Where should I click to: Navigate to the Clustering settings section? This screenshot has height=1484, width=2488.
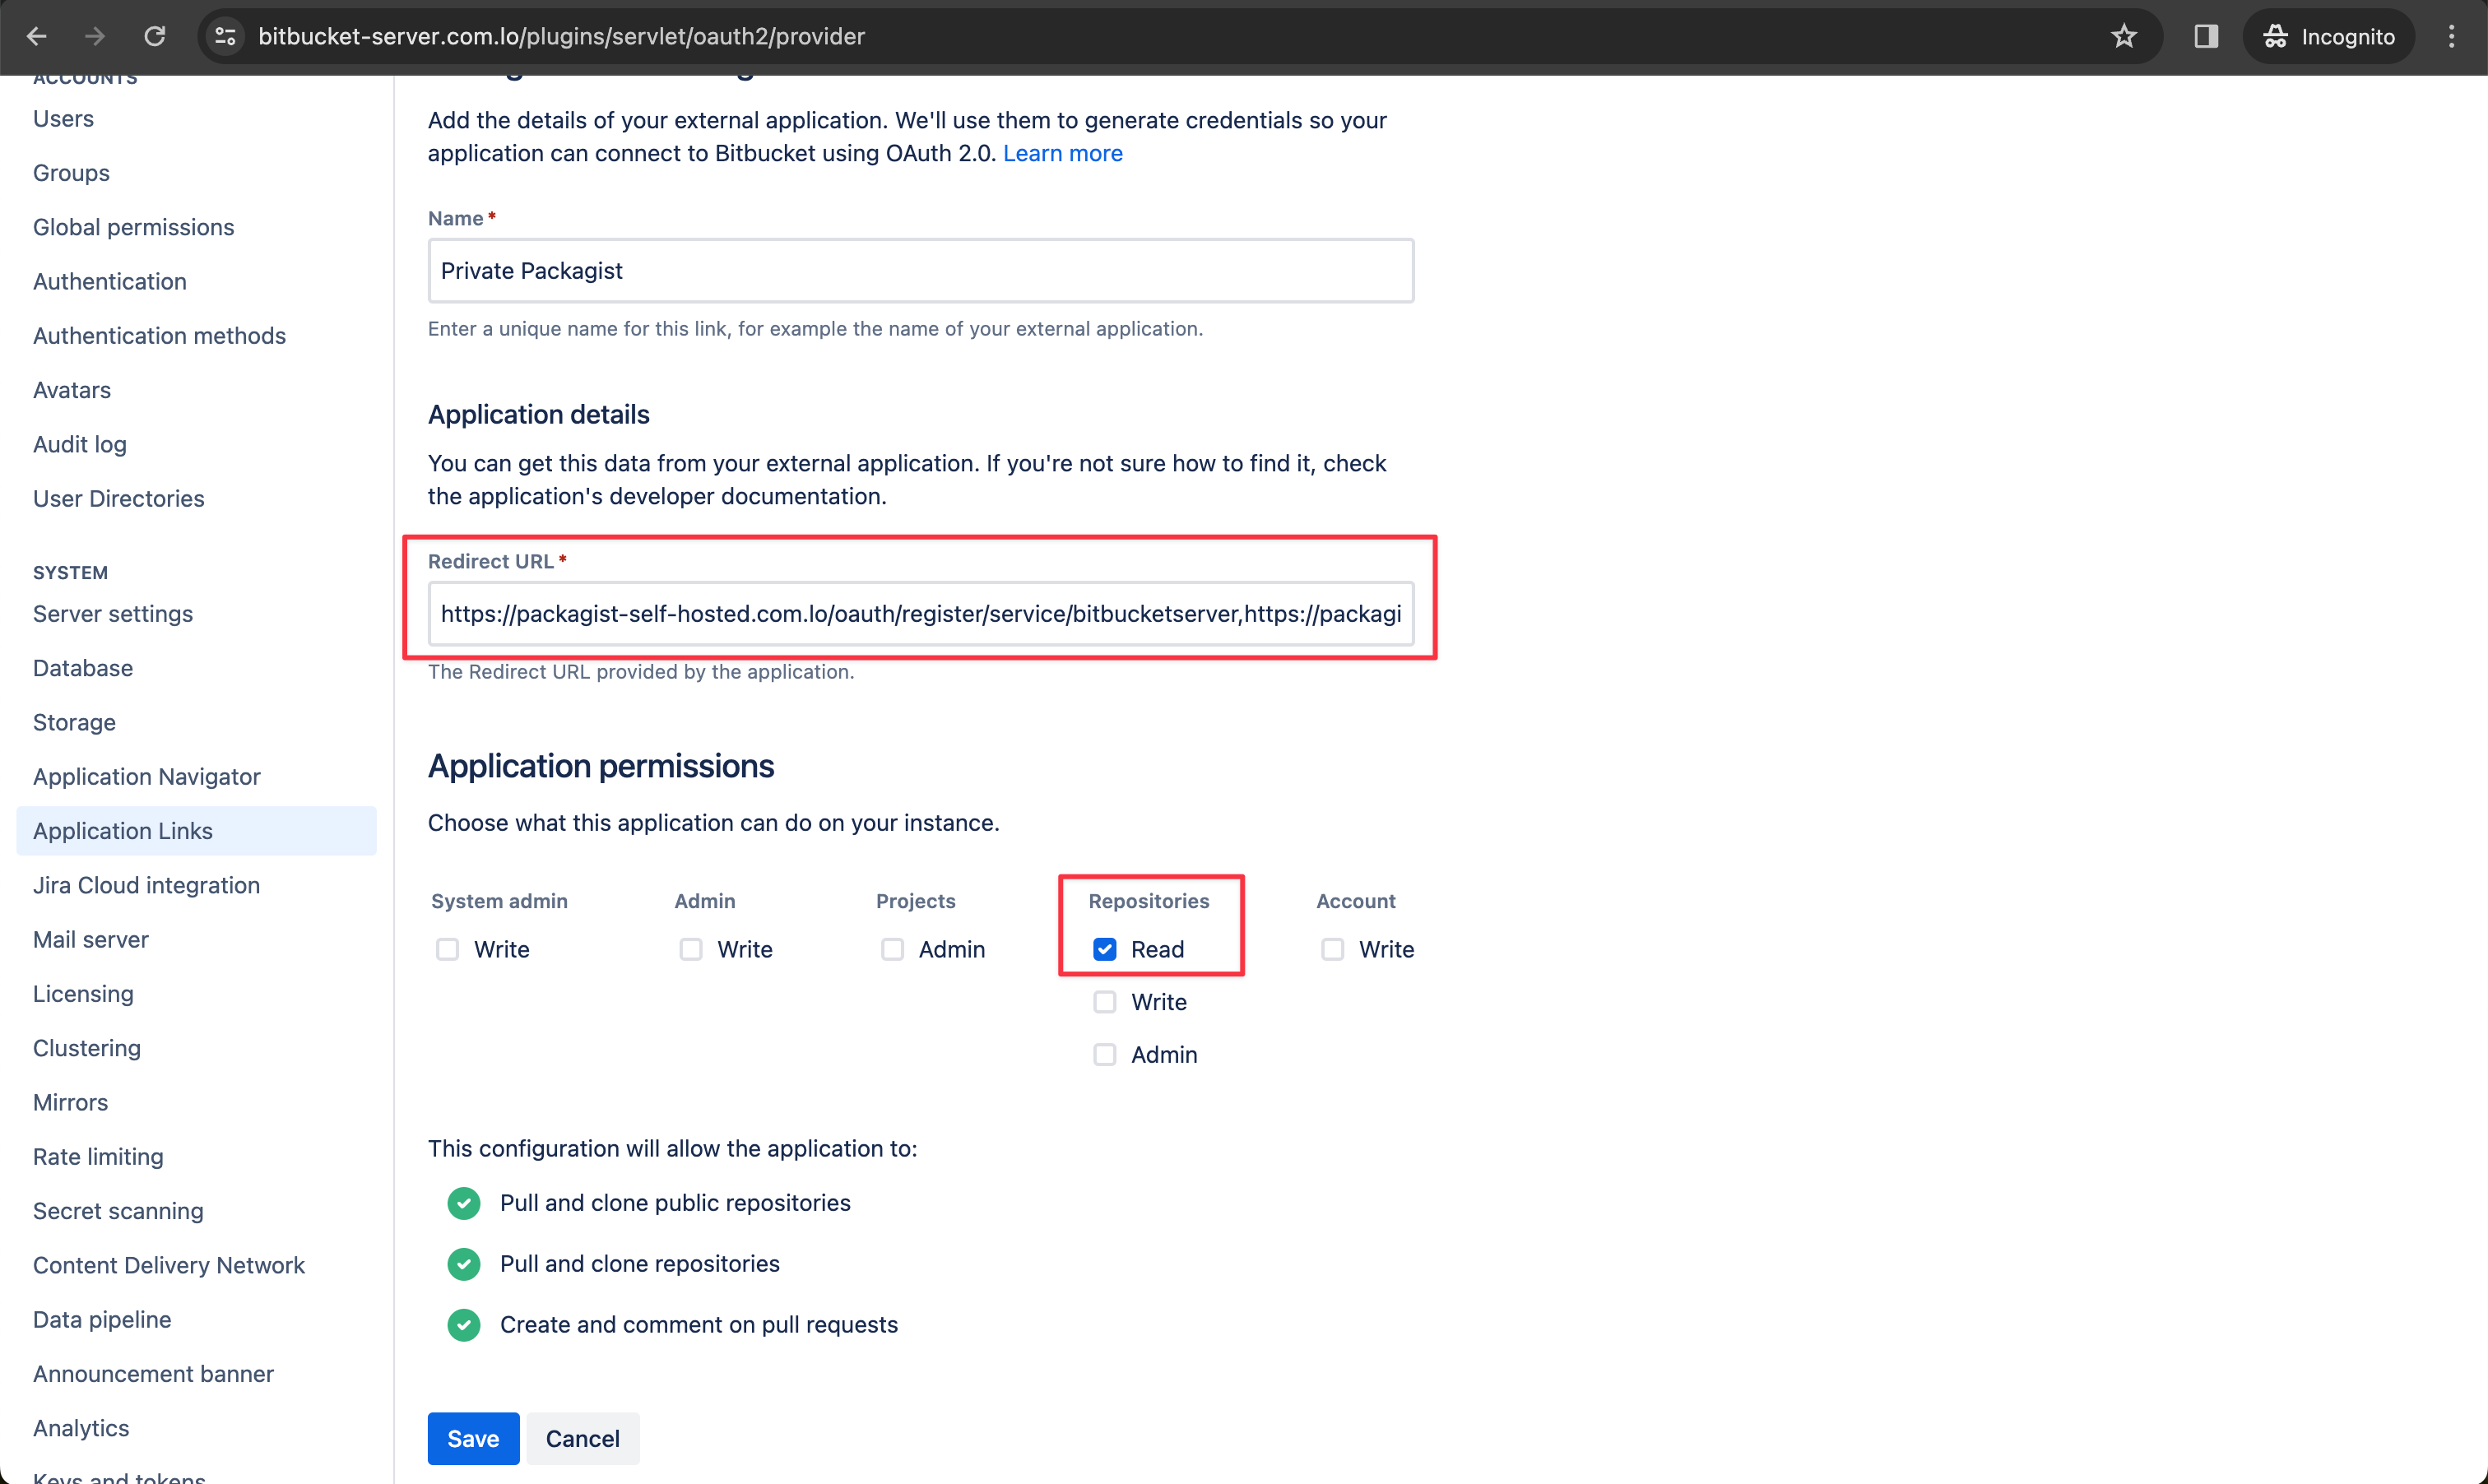pyautogui.click(x=86, y=1046)
